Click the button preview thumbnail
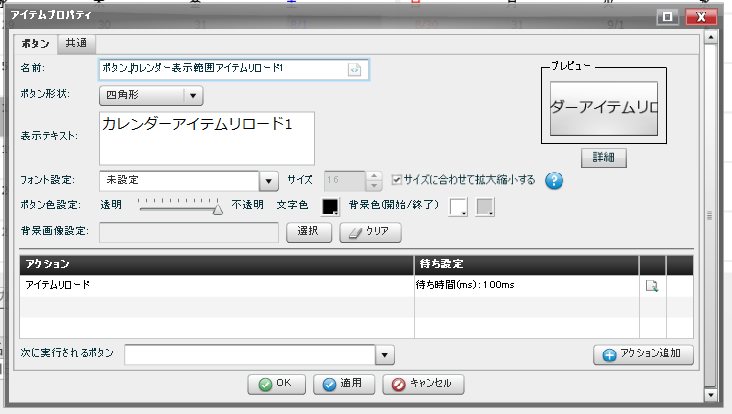Screen dimensions: 732x414 (604, 108)
